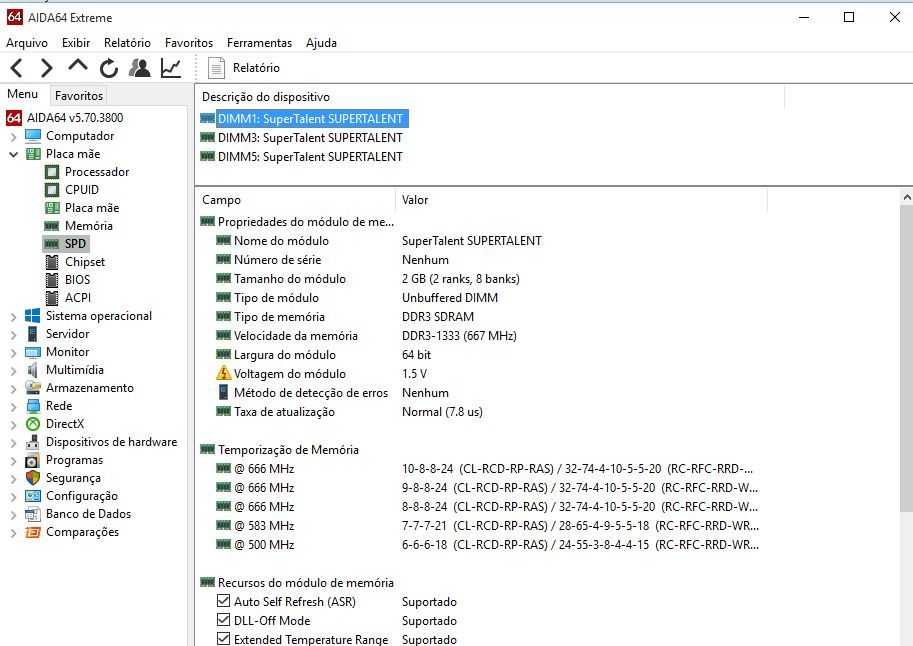Open the Relatório menu in the menu bar

[128, 43]
